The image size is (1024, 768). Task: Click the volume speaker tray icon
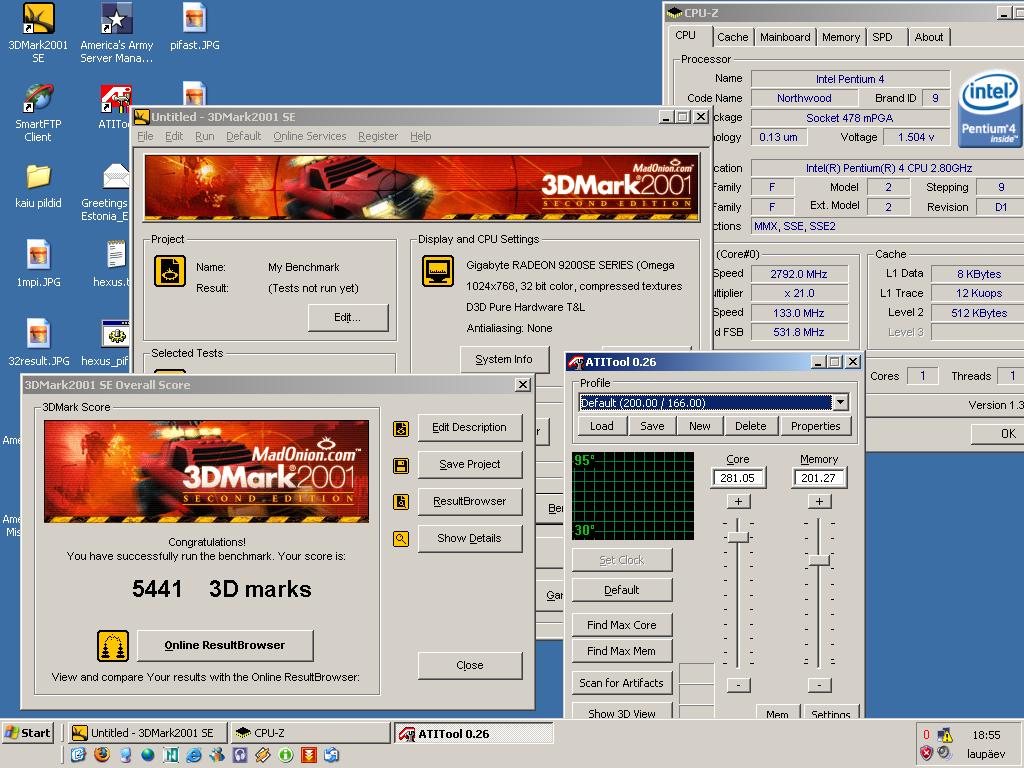(944, 753)
